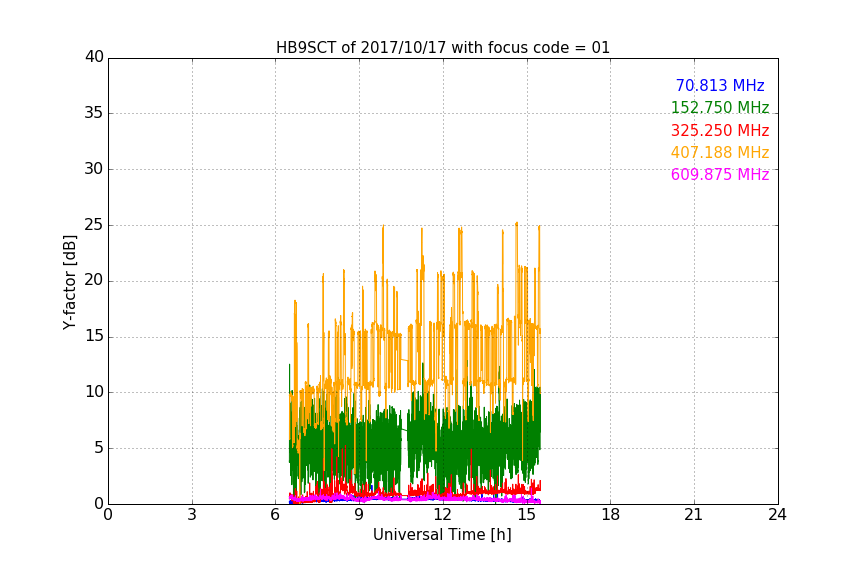
Task: Select the blue 70.813 MHz legend label
Action: 720,86
